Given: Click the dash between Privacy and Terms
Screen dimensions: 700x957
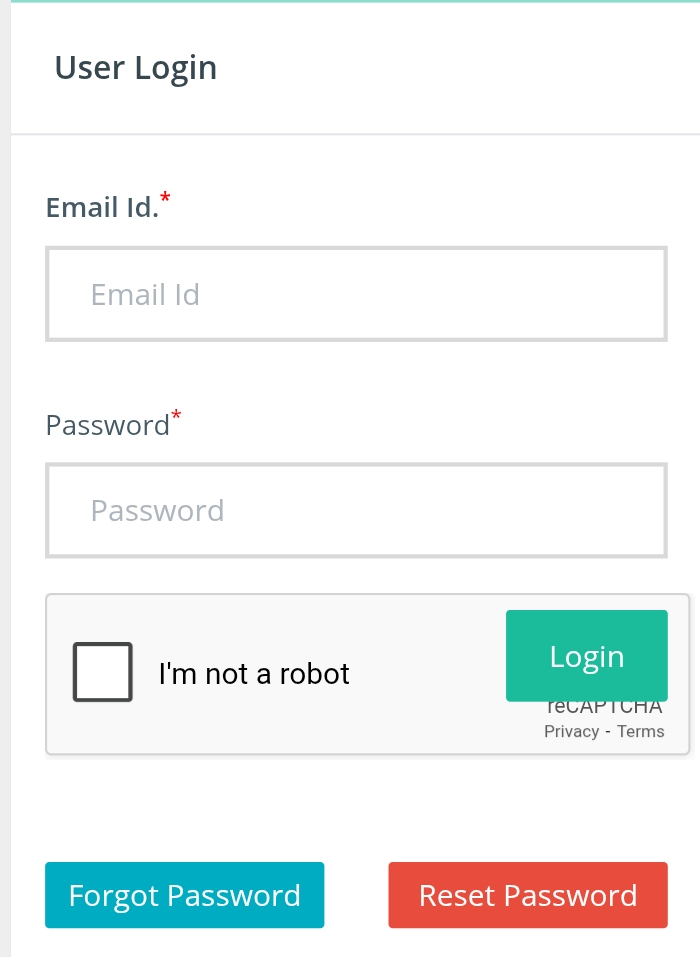Looking at the screenshot, I should 608,732.
